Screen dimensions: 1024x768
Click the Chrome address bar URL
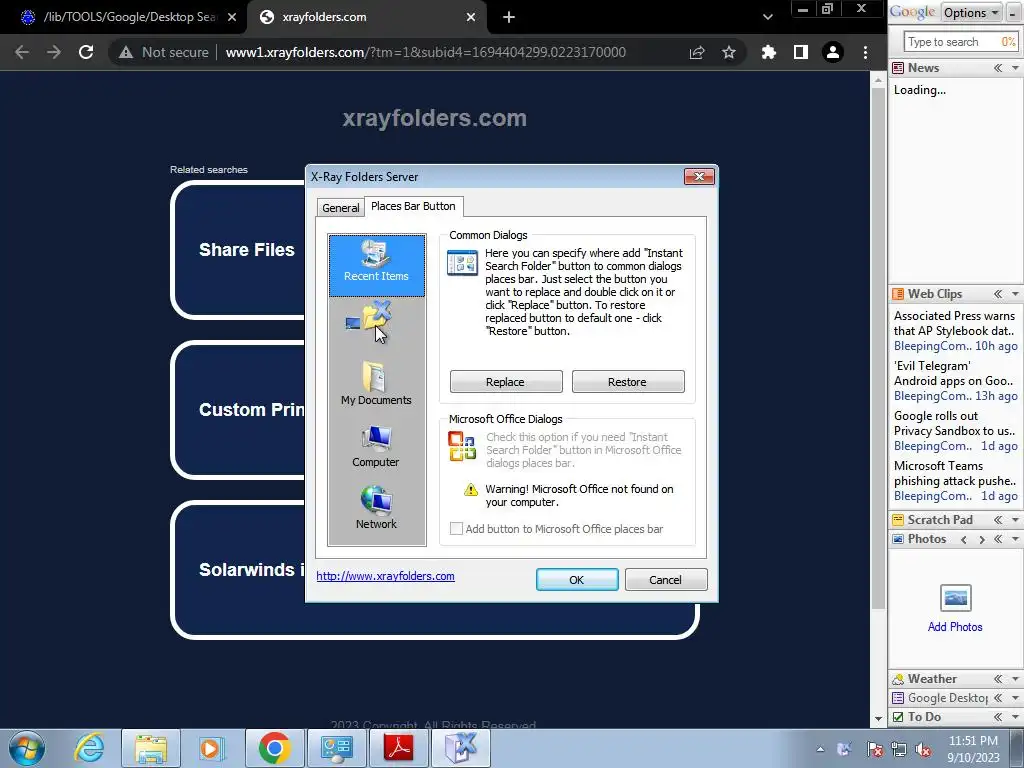coord(426,52)
